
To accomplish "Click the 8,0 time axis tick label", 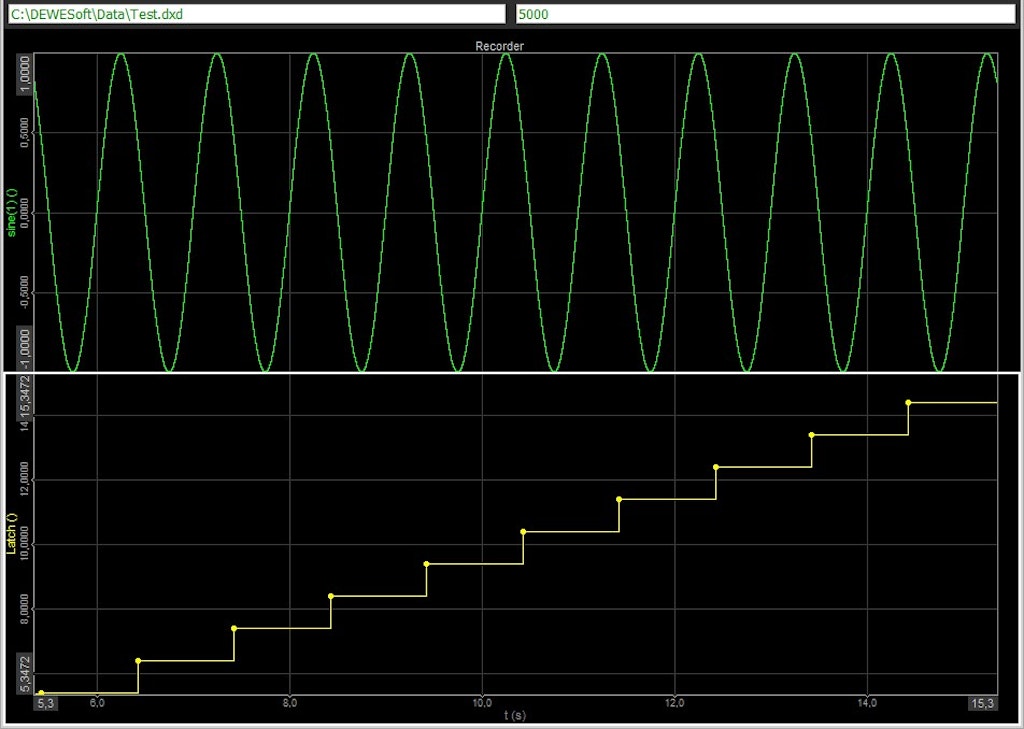I will [x=290, y=704].
